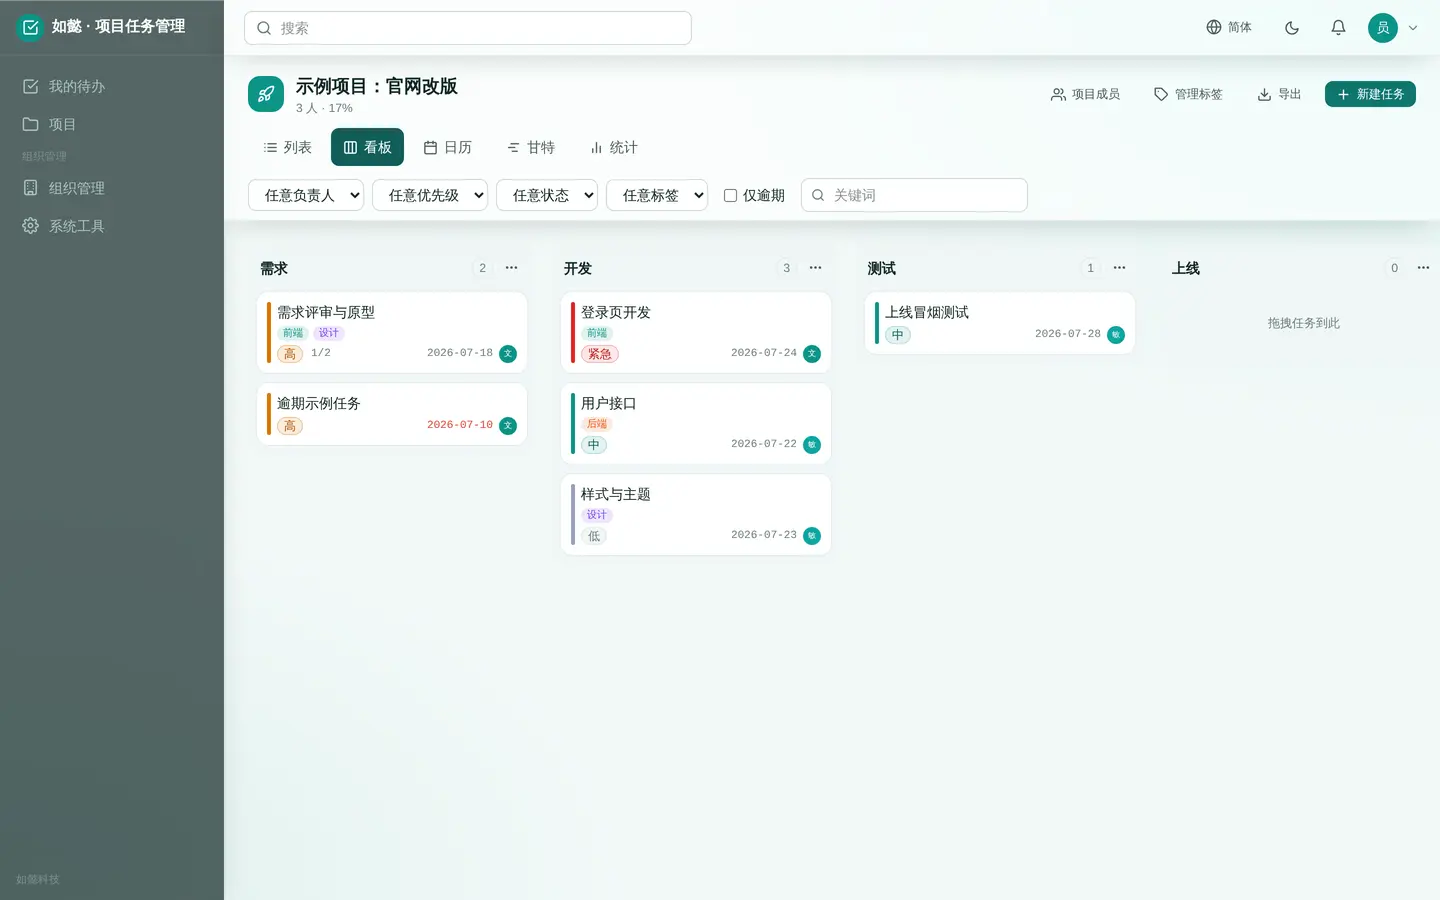Open the 统计 view tab
The height and width of the screenshot is (900, 1440).
point(613,147)
